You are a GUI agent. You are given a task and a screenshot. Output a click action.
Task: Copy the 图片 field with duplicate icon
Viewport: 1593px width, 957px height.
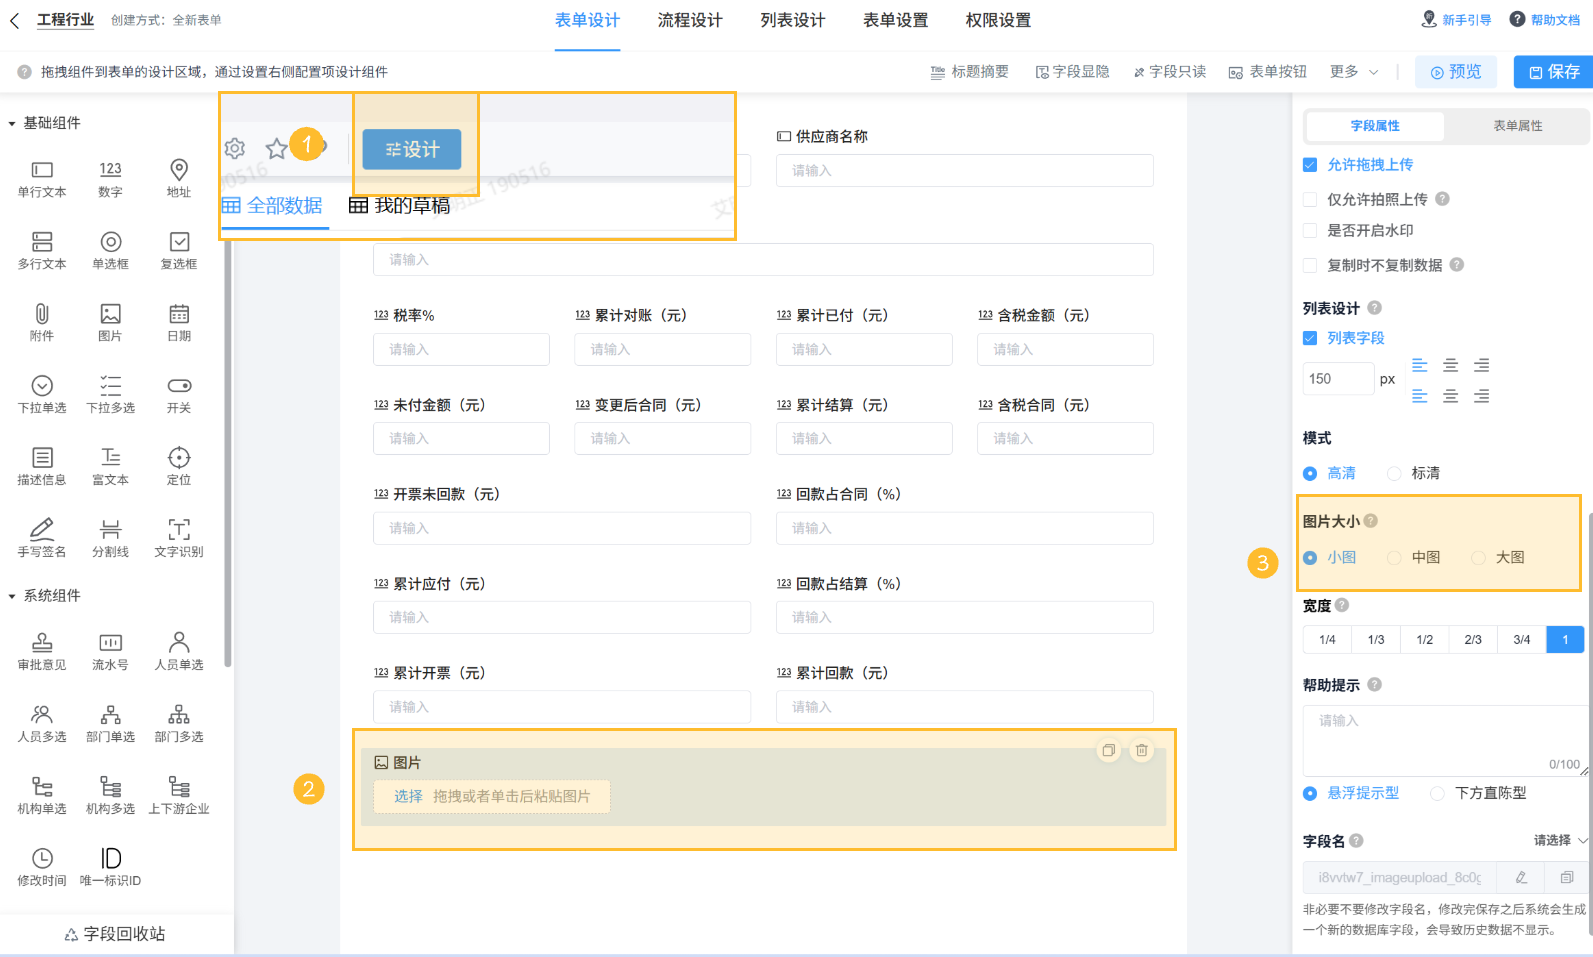[x=1108, y=750]
